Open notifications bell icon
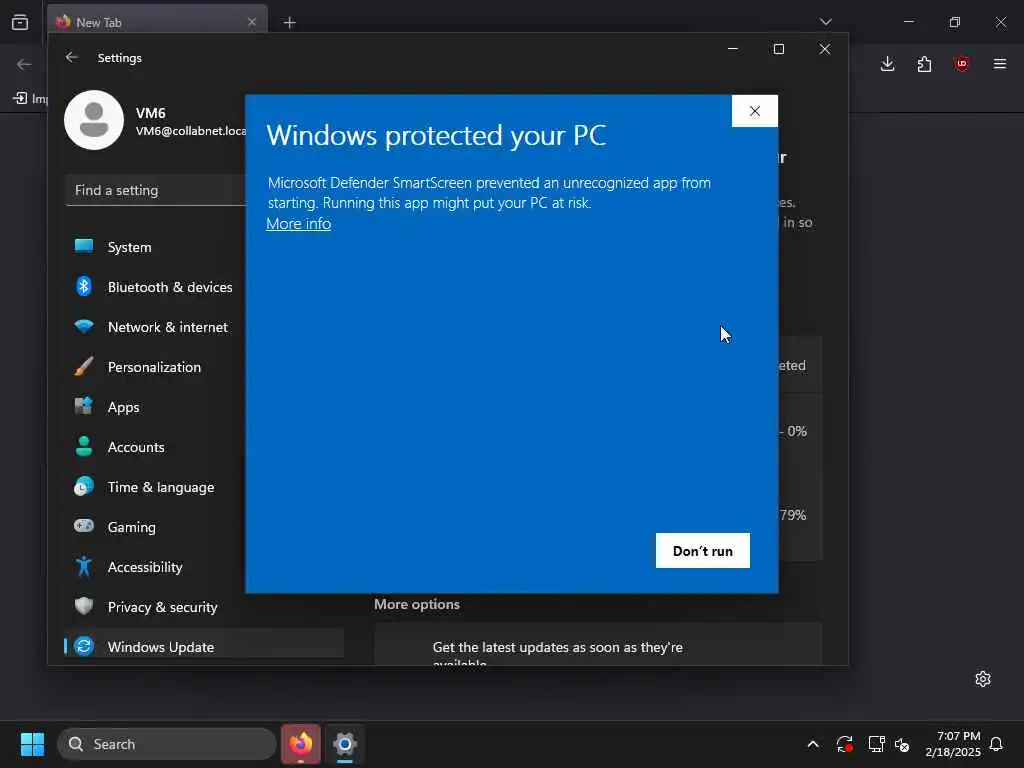This screenshot has width=1024, height=768. coord(996,744)
